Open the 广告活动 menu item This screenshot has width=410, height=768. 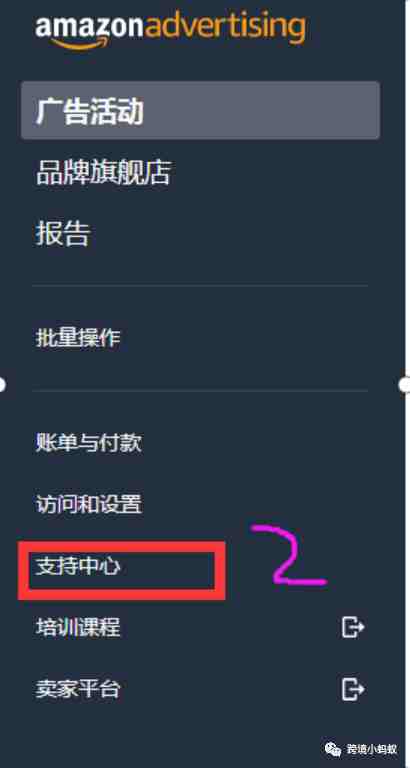(x=200, y=110)
